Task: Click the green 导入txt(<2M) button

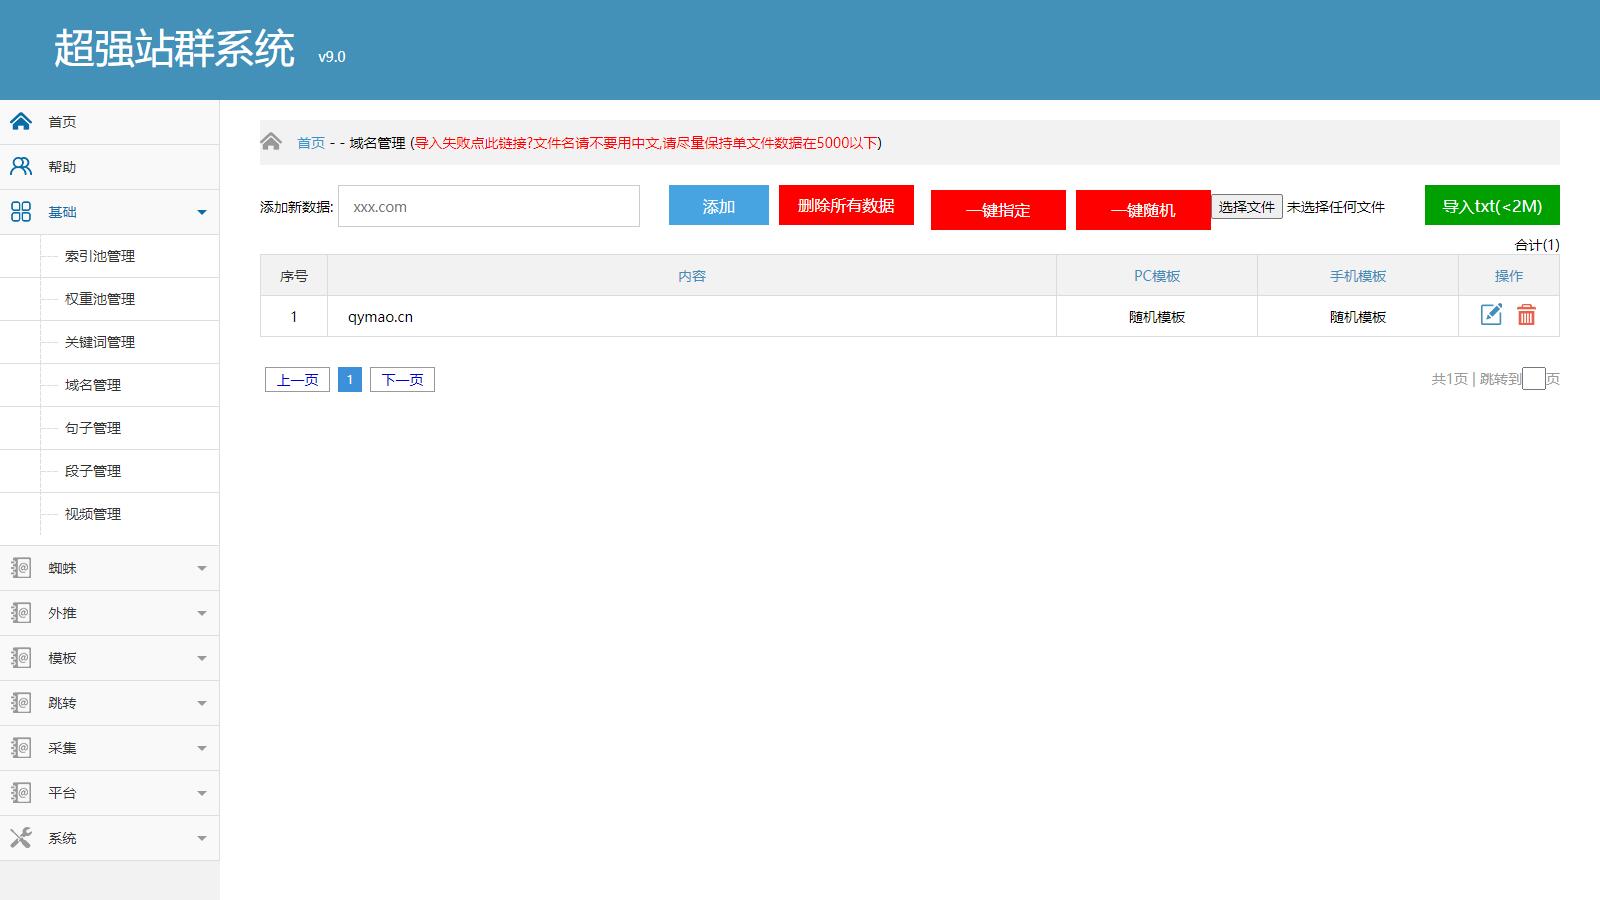Action: (1492, 205)
